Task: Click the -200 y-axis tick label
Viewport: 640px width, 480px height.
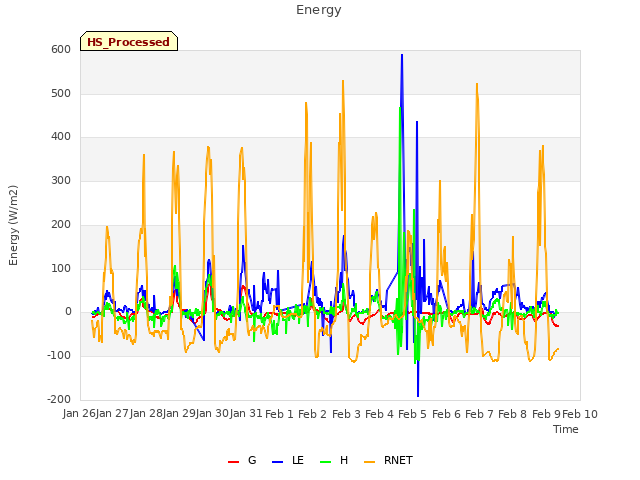Action: [59, 399]
